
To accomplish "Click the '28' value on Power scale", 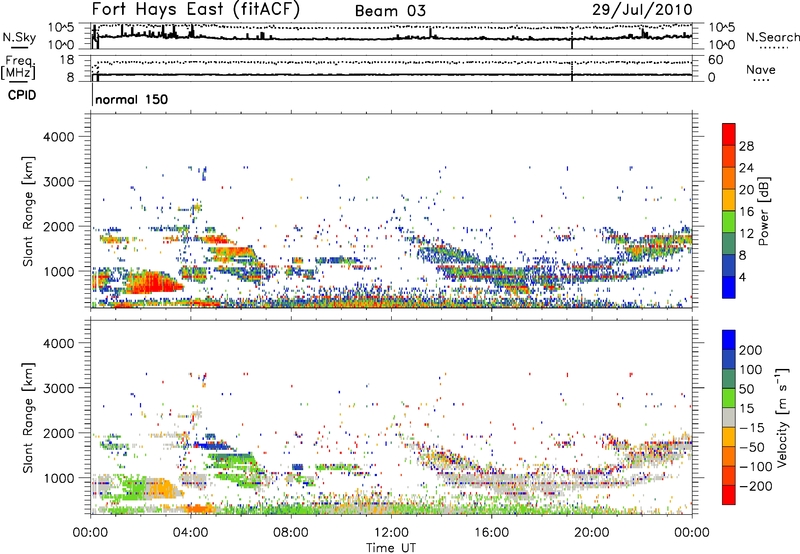I will click(746, 146).
